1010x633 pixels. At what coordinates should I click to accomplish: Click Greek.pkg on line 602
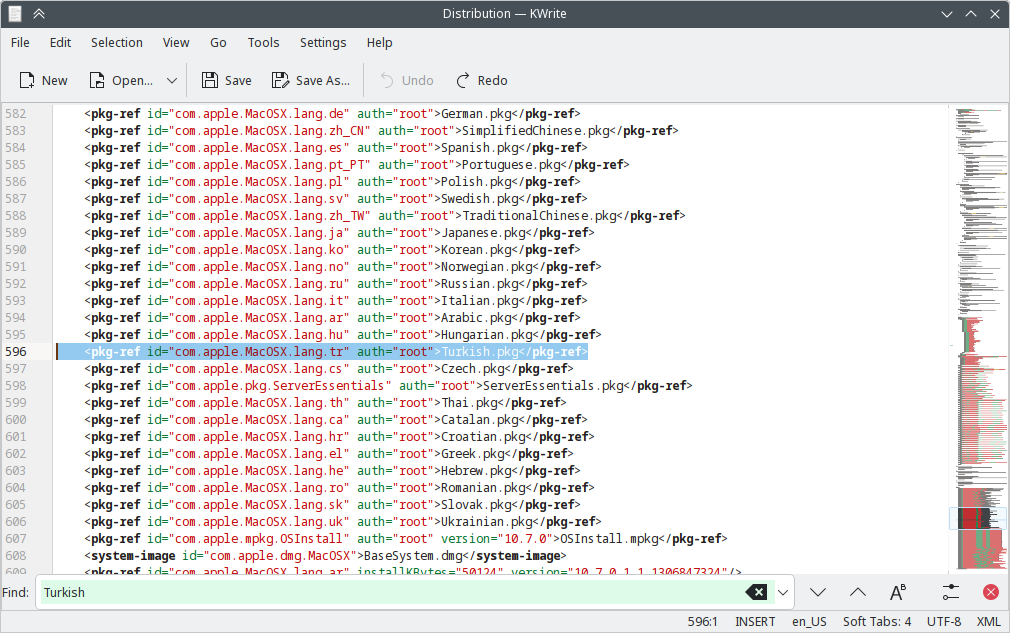tap(473, 454)
